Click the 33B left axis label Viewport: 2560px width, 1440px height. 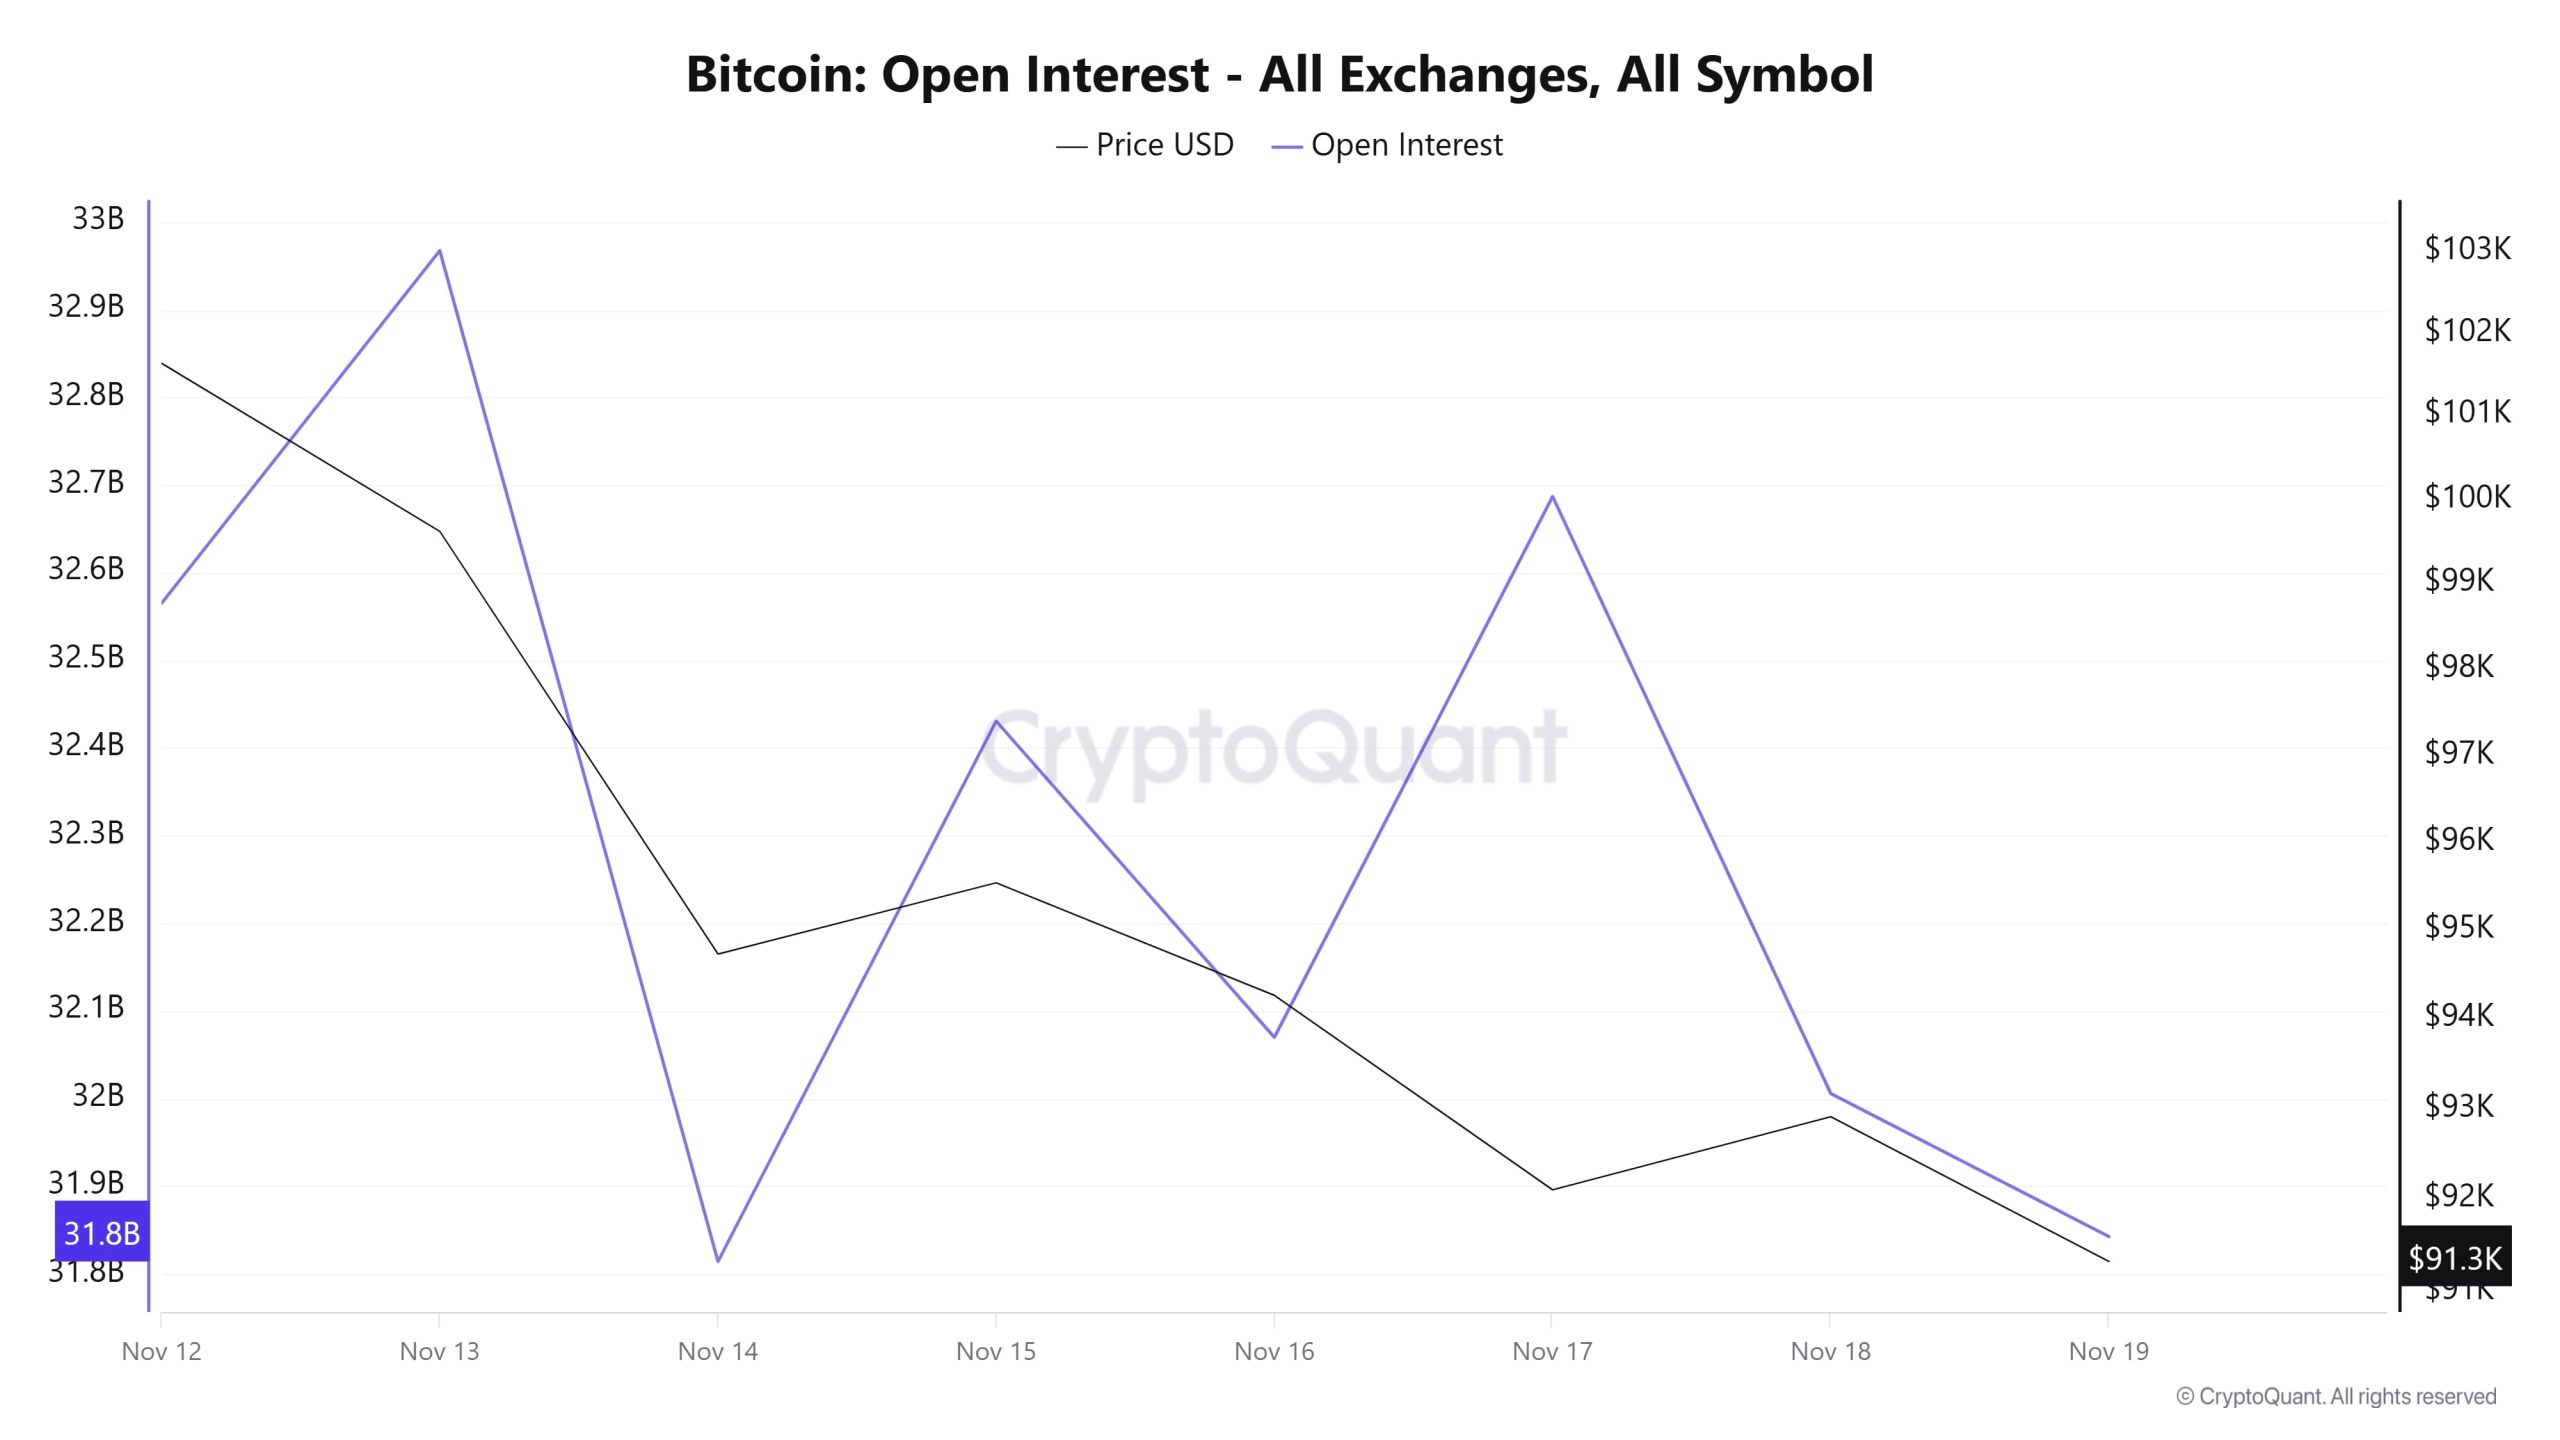(98, 218)
